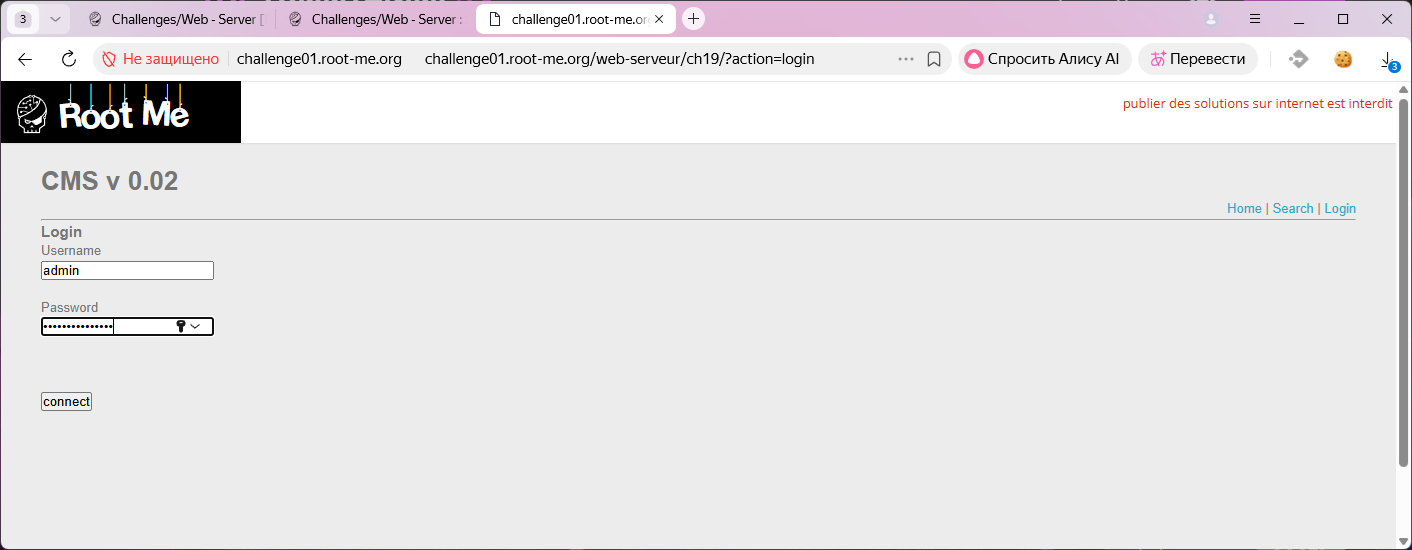Bookmark this page with the bookmark icon

click(934, 59)
